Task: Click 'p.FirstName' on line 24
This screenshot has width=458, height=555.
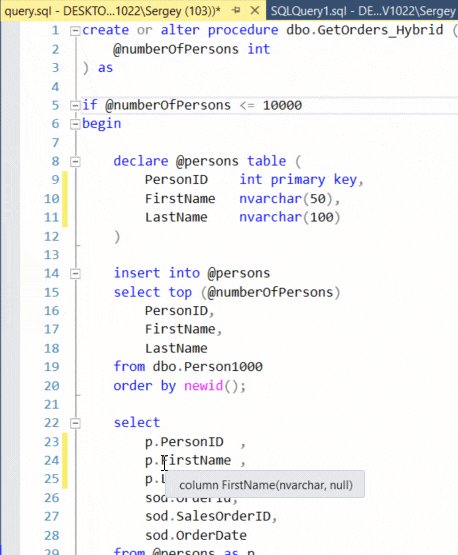Action: click(188, 460)
